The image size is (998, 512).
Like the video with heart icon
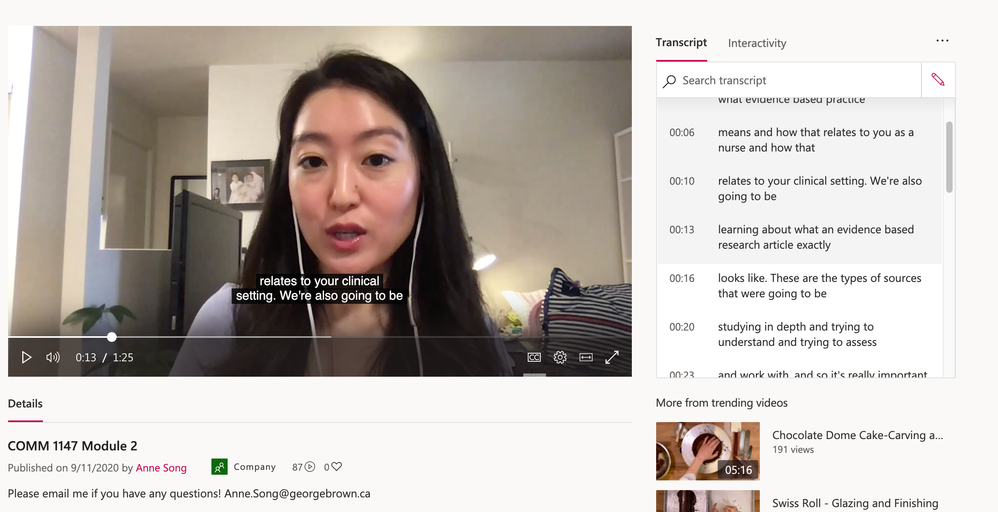tap(337, 467)
